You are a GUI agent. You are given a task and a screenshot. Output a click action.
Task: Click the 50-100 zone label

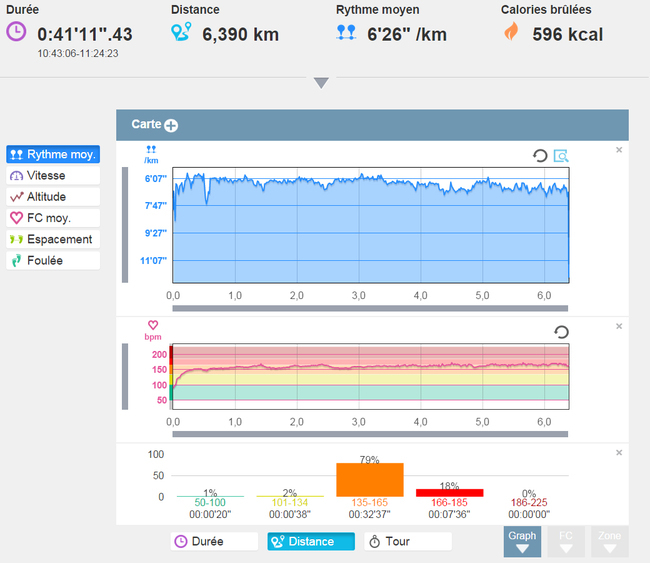tap(210, 502)
